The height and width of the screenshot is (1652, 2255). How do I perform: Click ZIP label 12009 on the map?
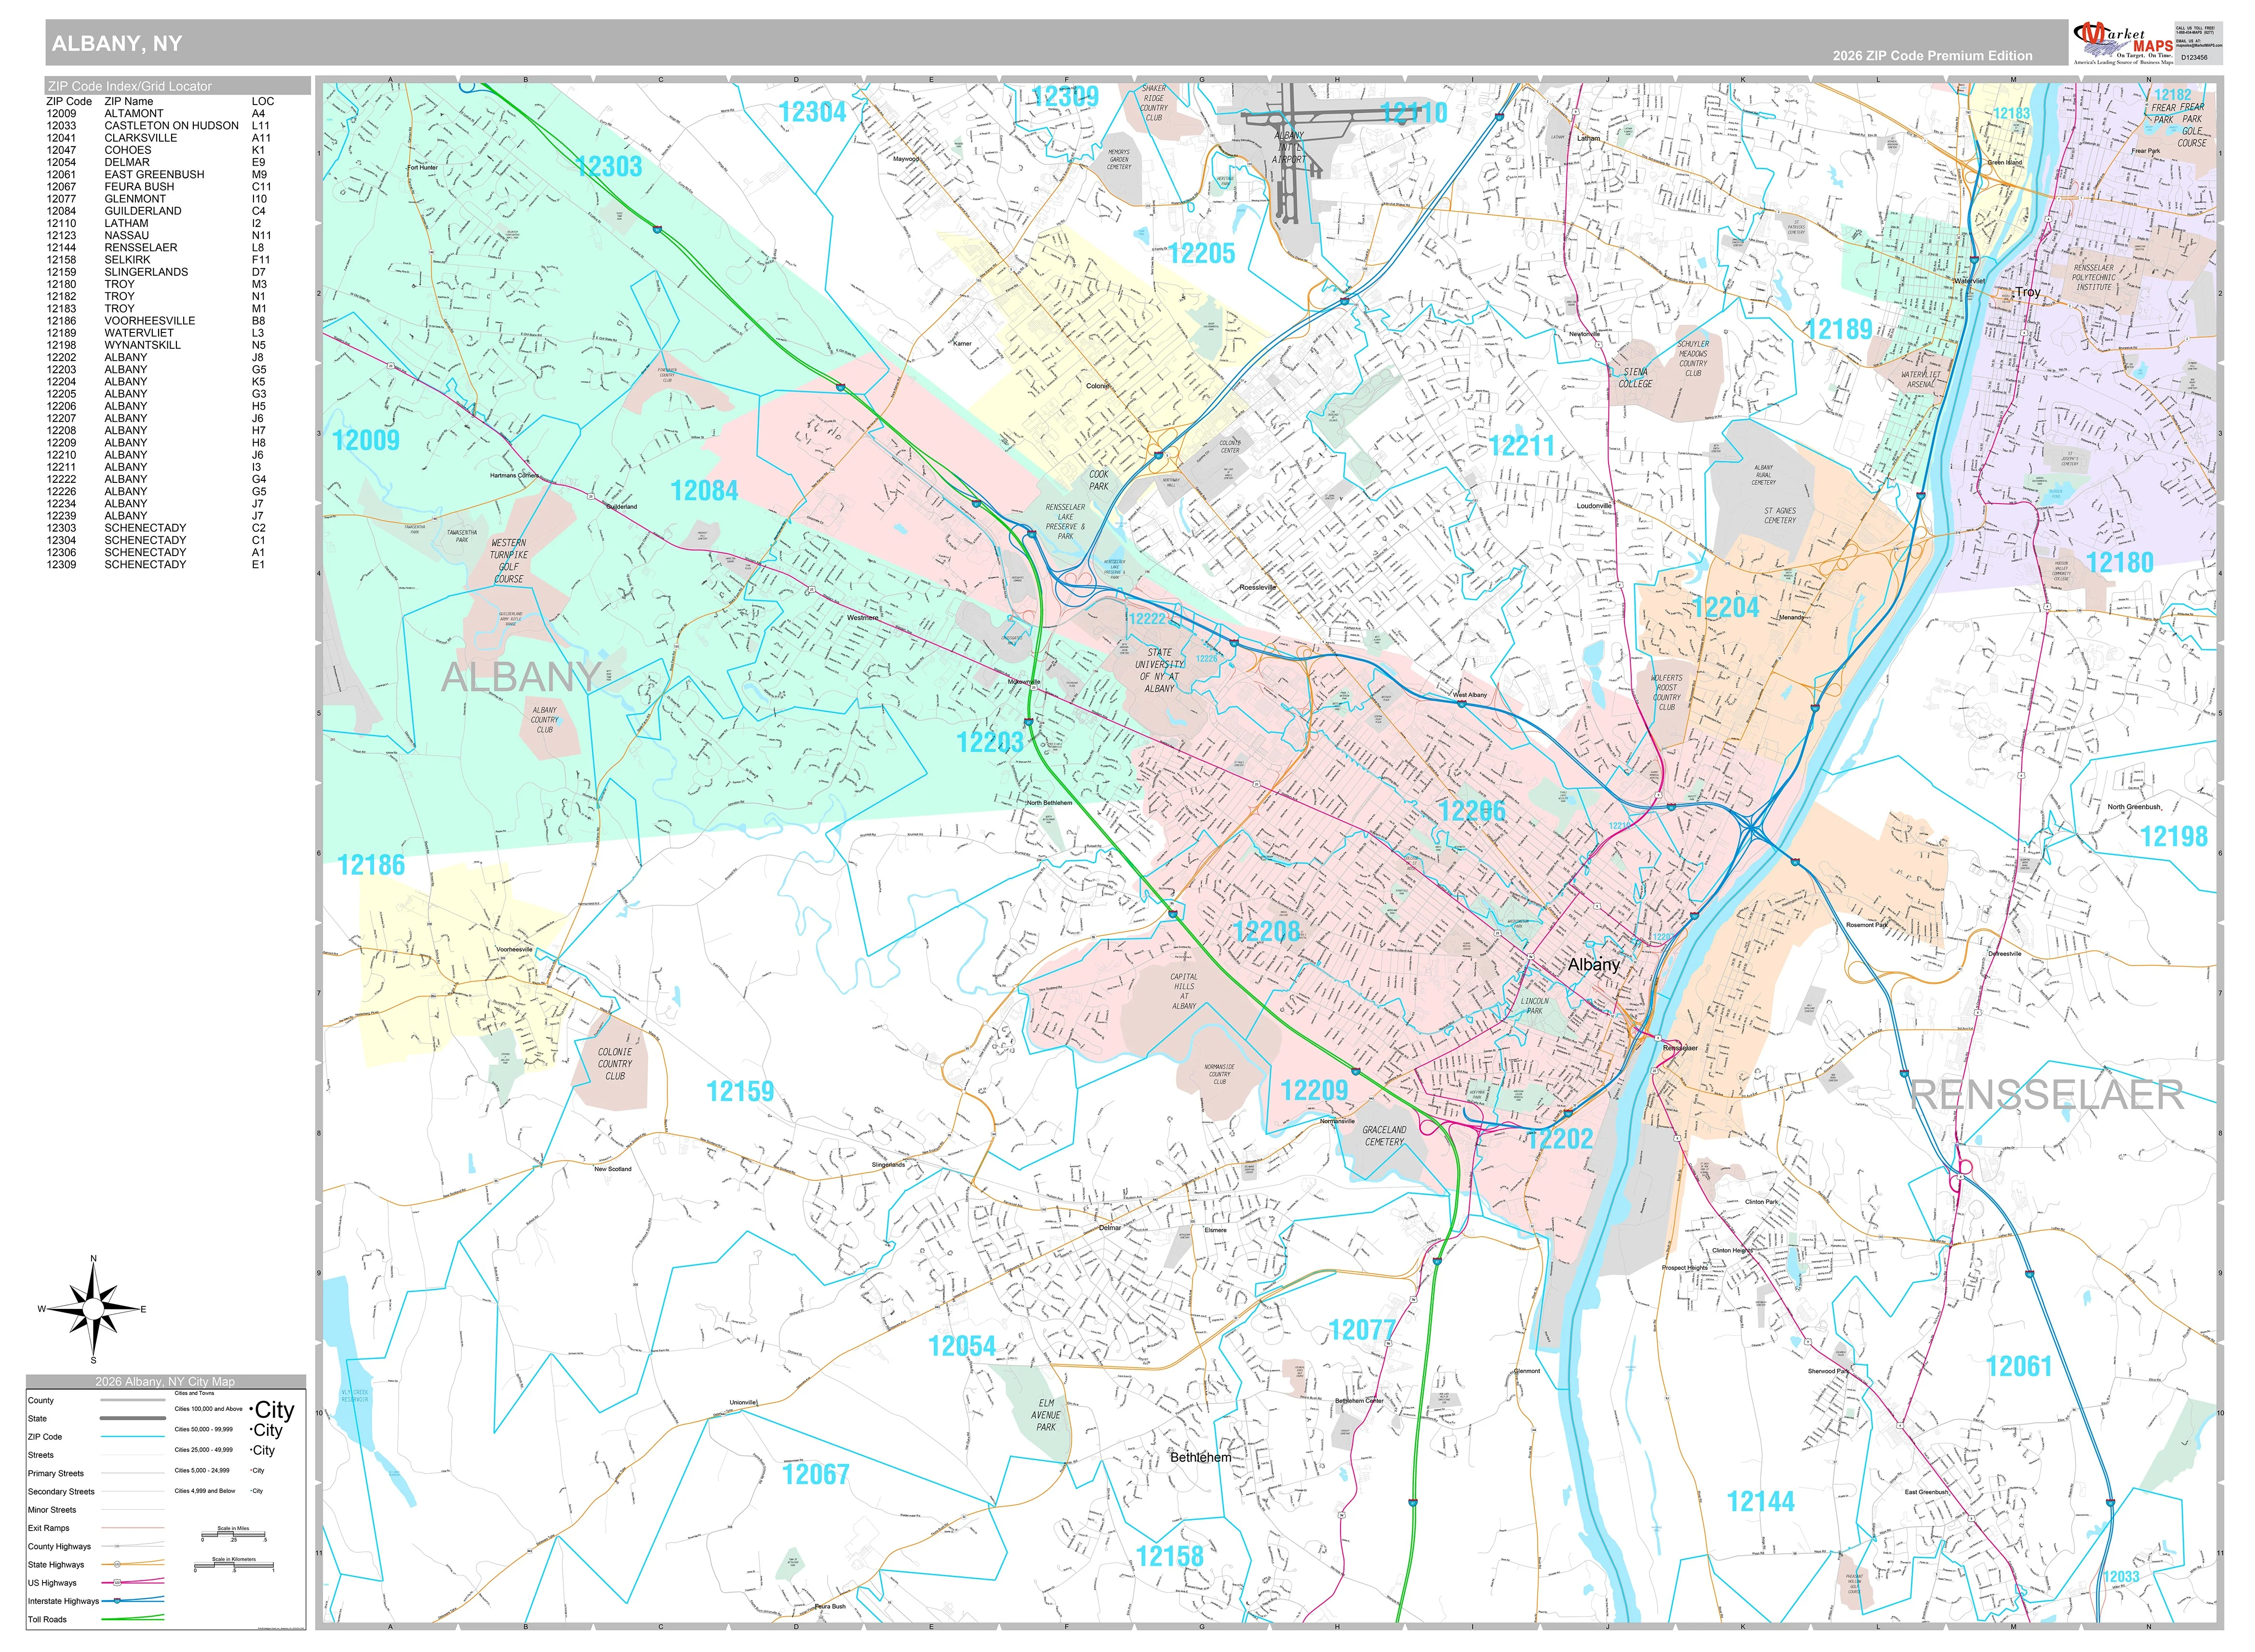(x=366, y=441)
